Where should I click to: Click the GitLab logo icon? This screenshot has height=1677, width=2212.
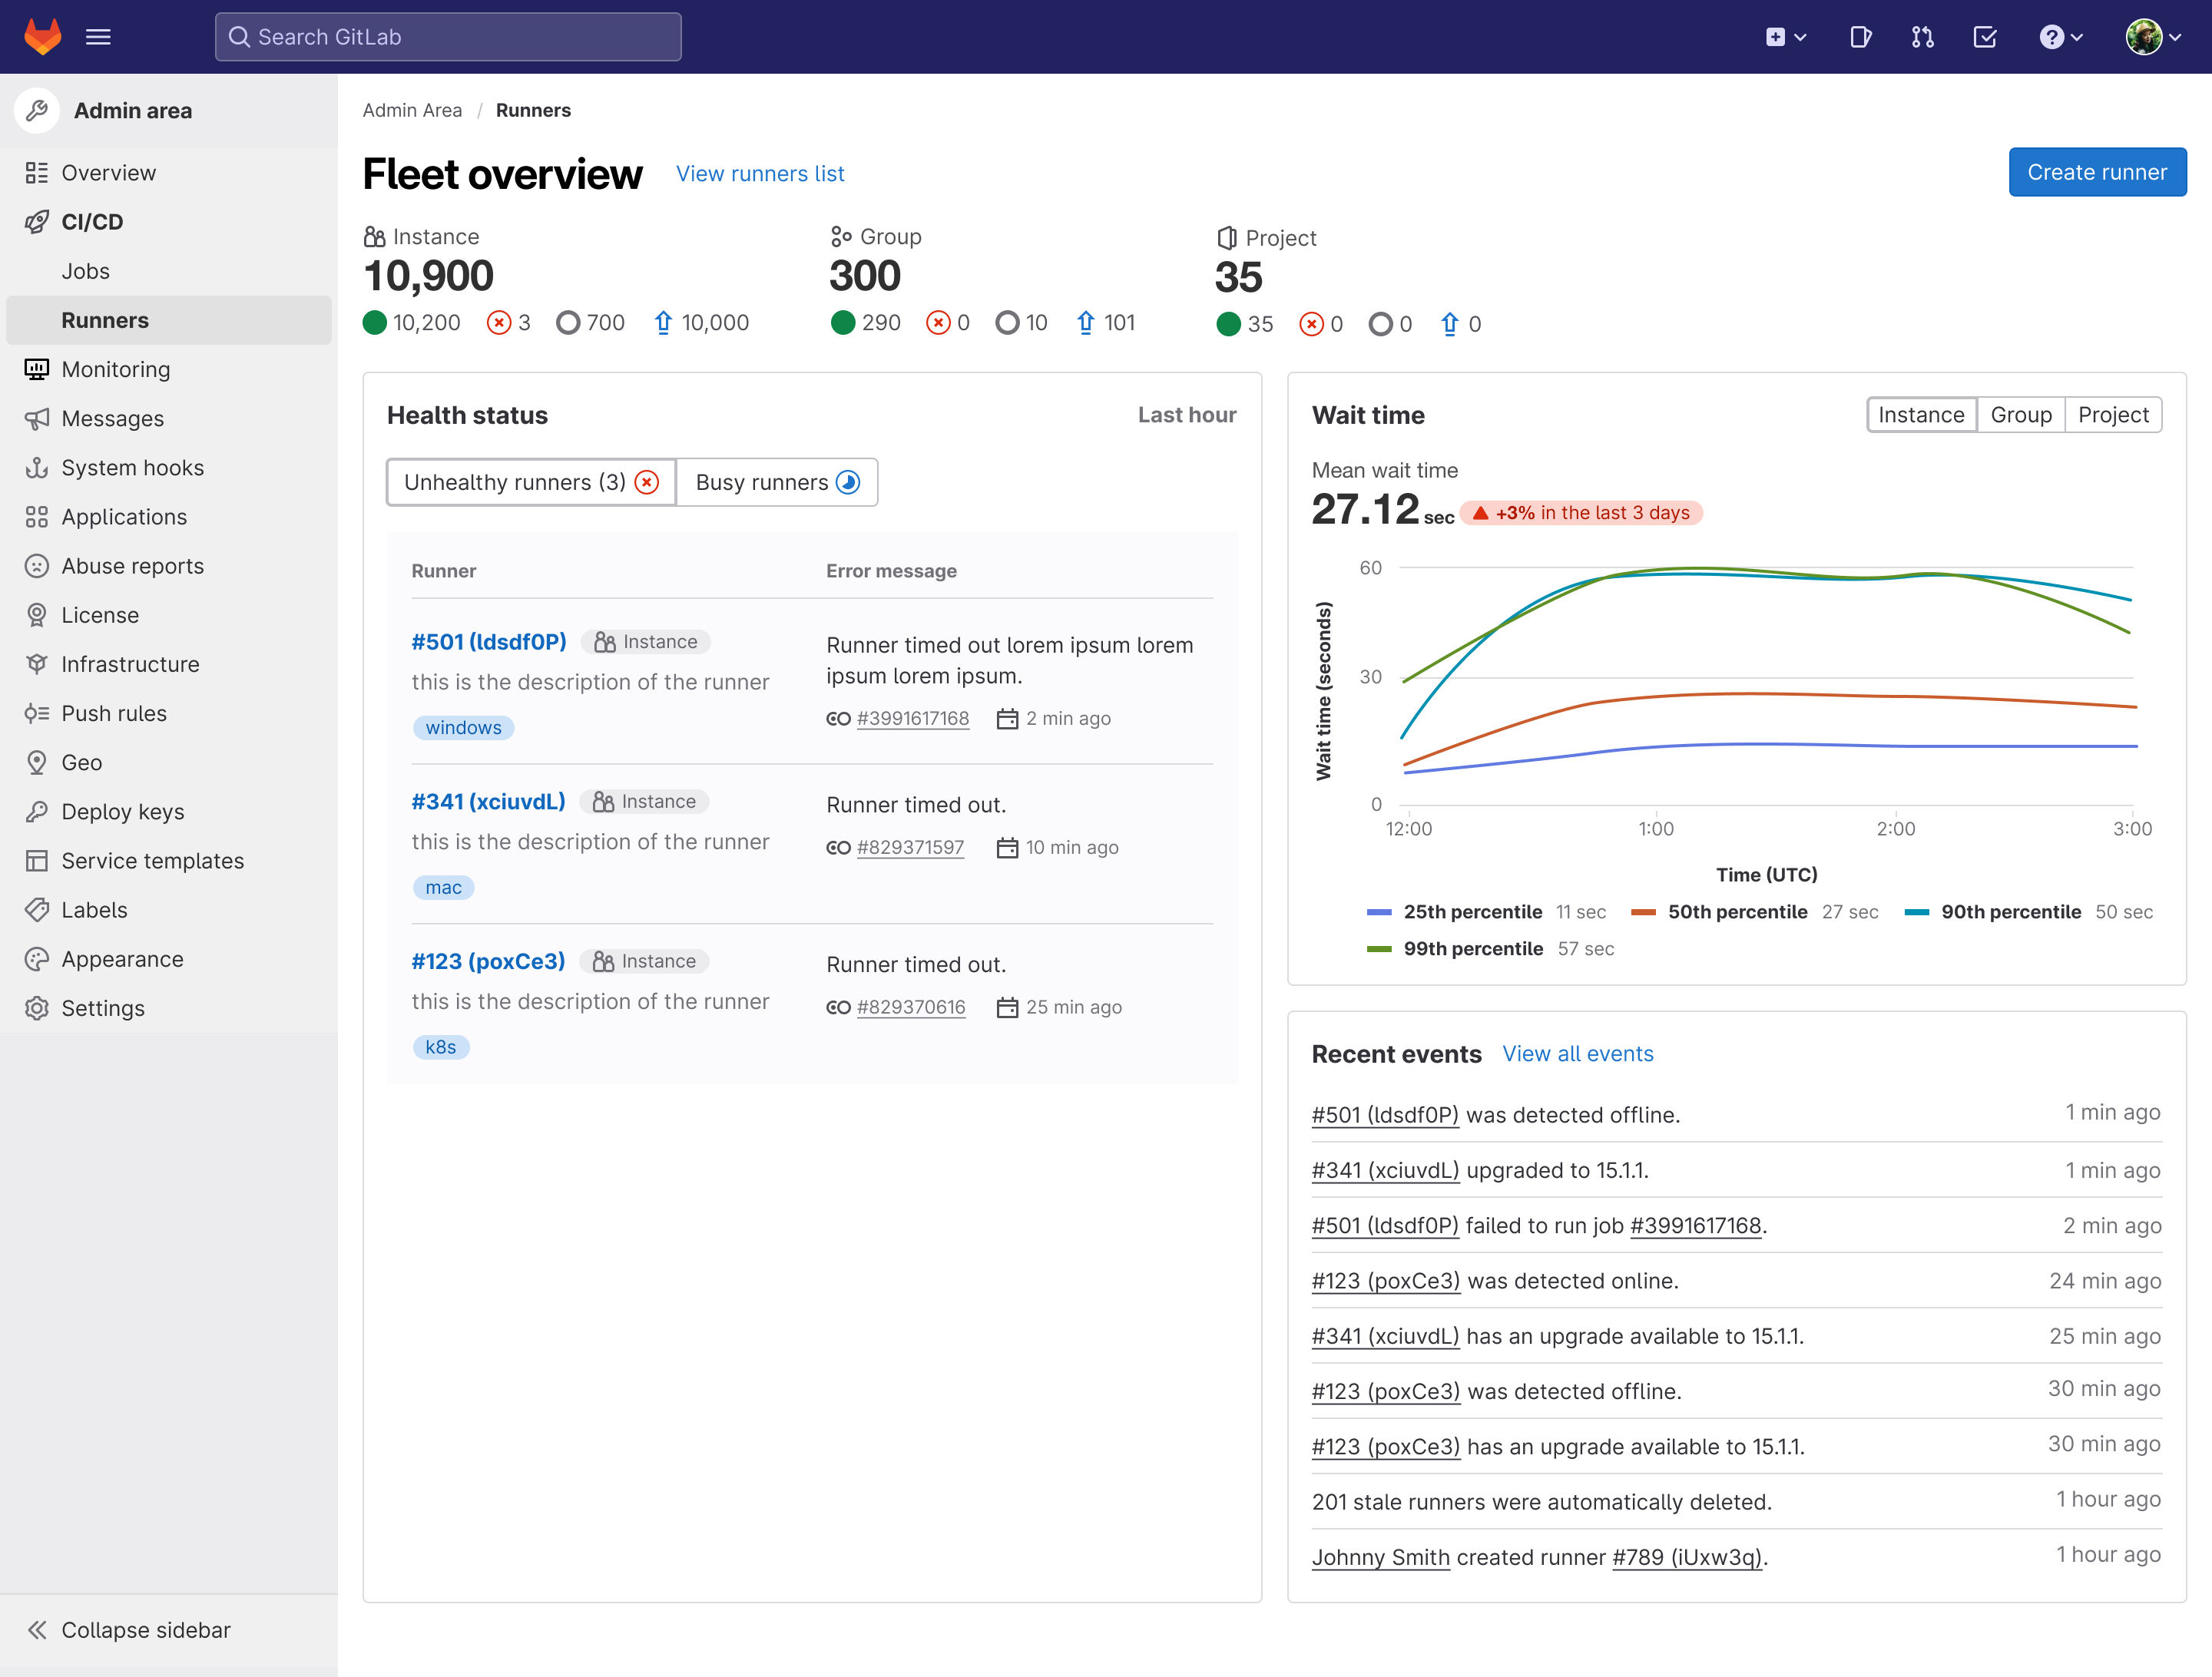point(42,36)
